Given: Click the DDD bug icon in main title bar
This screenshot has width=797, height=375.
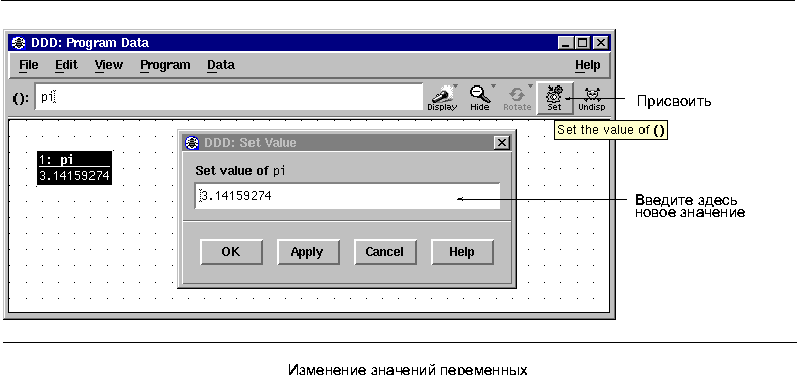Looking at the screenshot, I should point(19,43).
